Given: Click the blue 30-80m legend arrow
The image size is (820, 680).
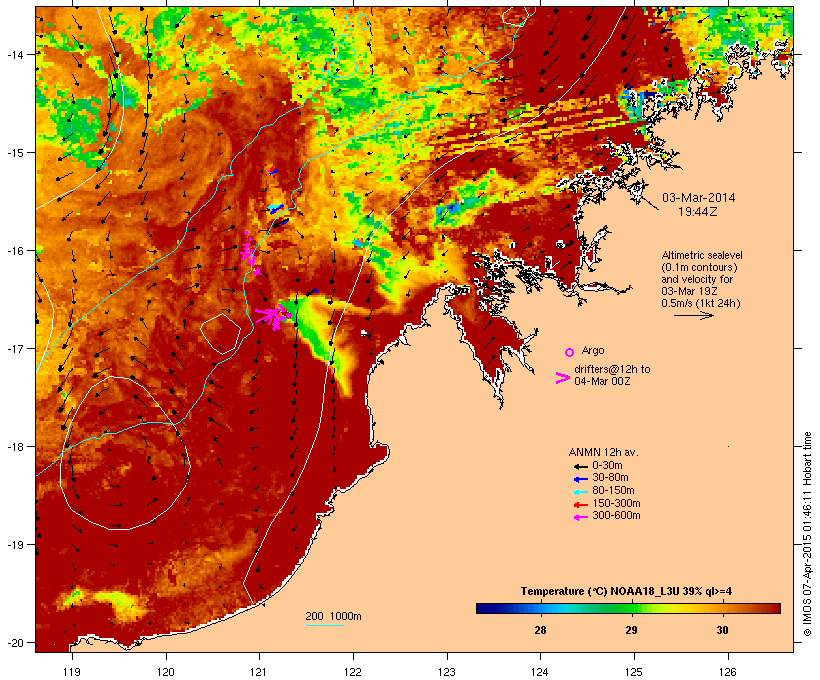Looking at the screenshot, I should point(581,479).
